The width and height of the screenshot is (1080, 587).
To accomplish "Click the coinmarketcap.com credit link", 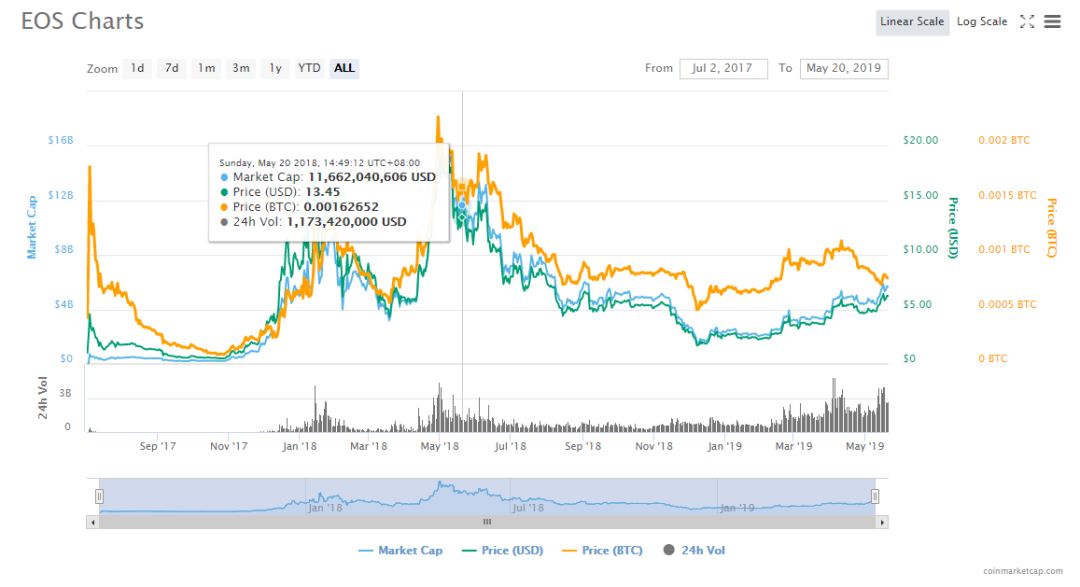I will point(1023,571).
